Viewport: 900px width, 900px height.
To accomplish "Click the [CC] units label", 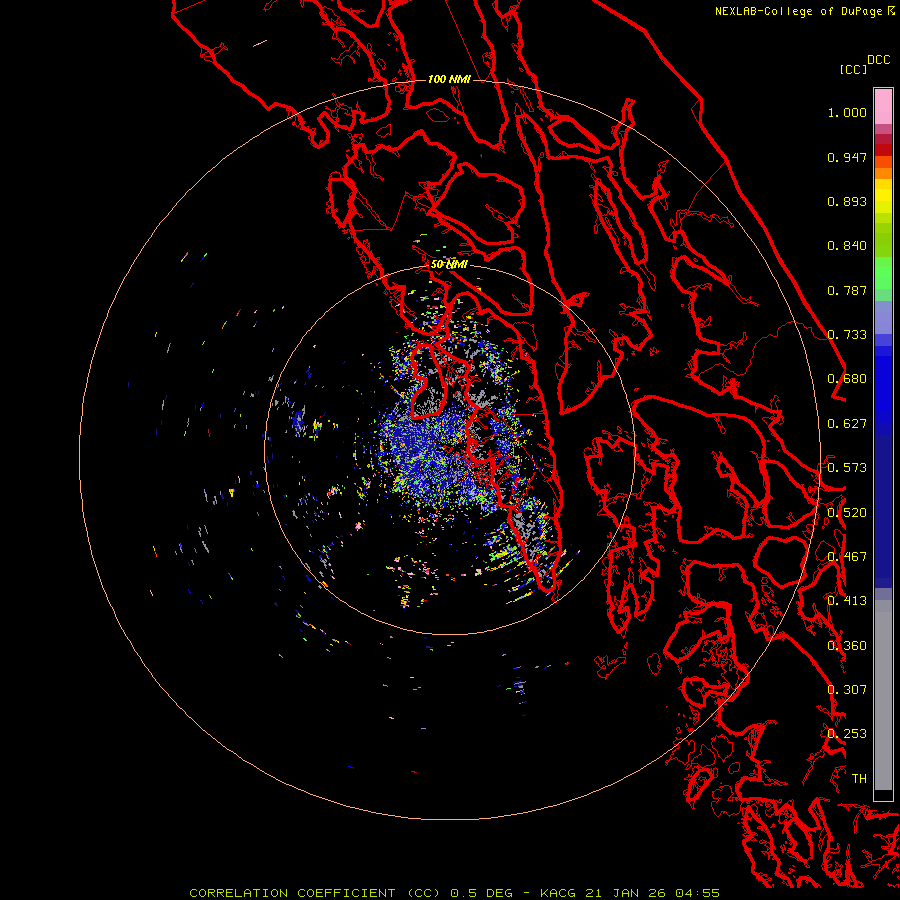I will pos(853,69).
